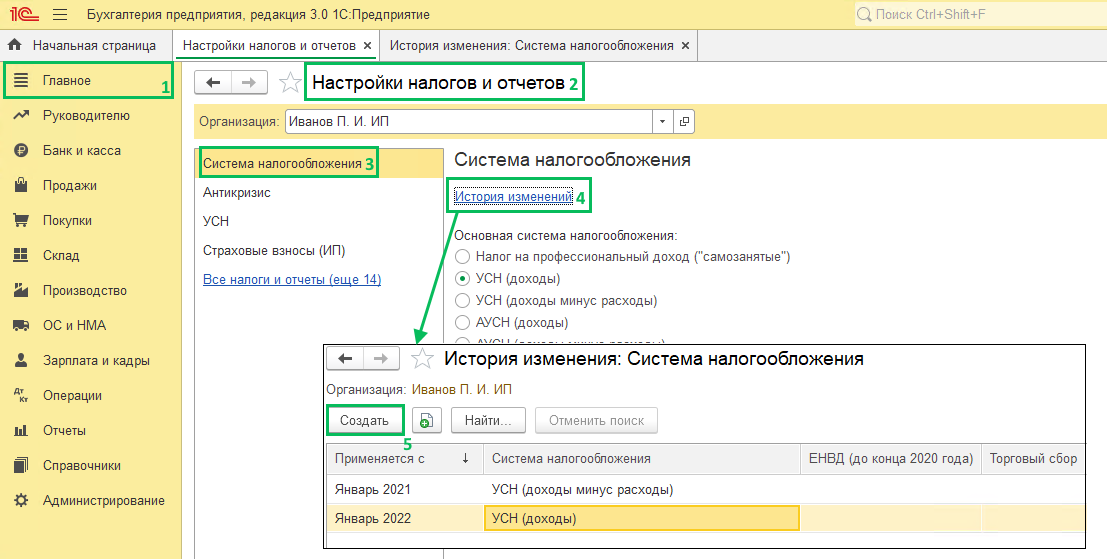The width and height of the screenshot is (1107, 559).
Task: Close the Настройки налогов и отчетов tab
Action: coord(368,46)
